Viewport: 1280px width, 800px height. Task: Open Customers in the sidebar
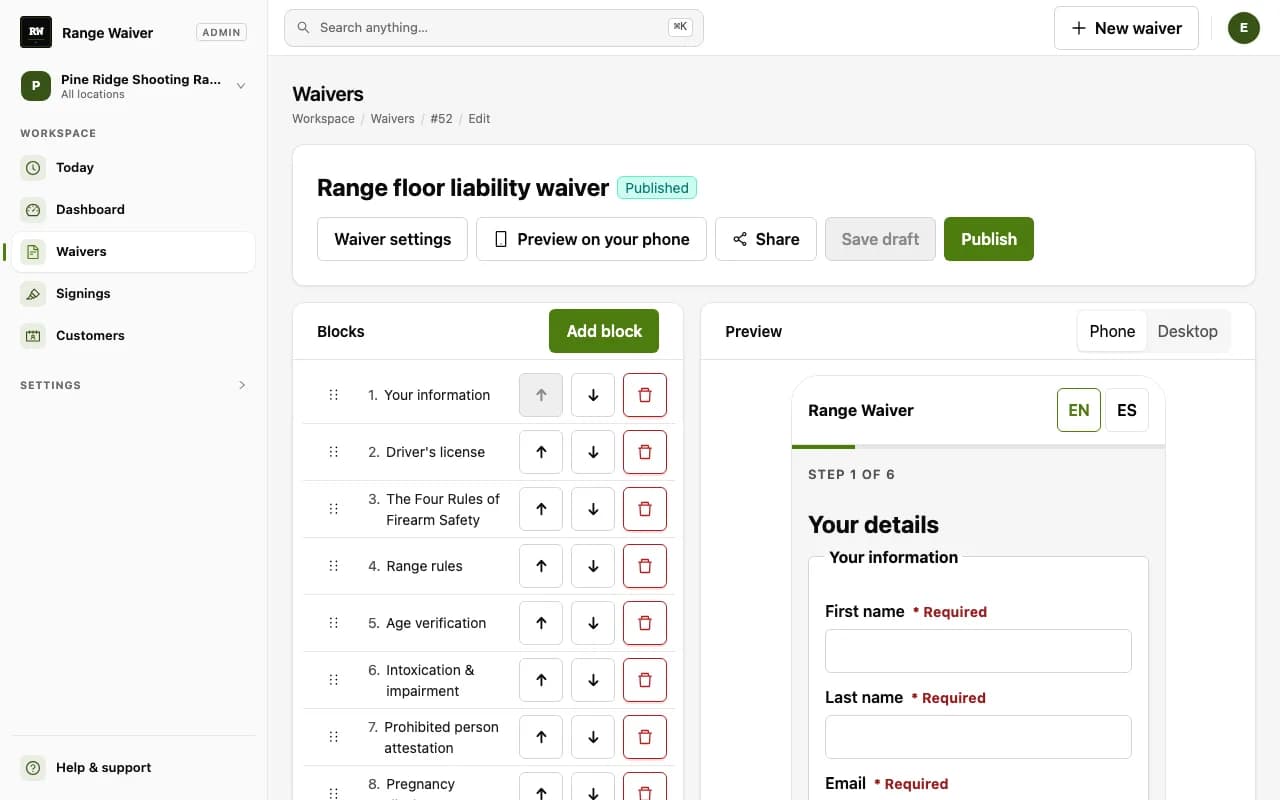click(134, 336)
